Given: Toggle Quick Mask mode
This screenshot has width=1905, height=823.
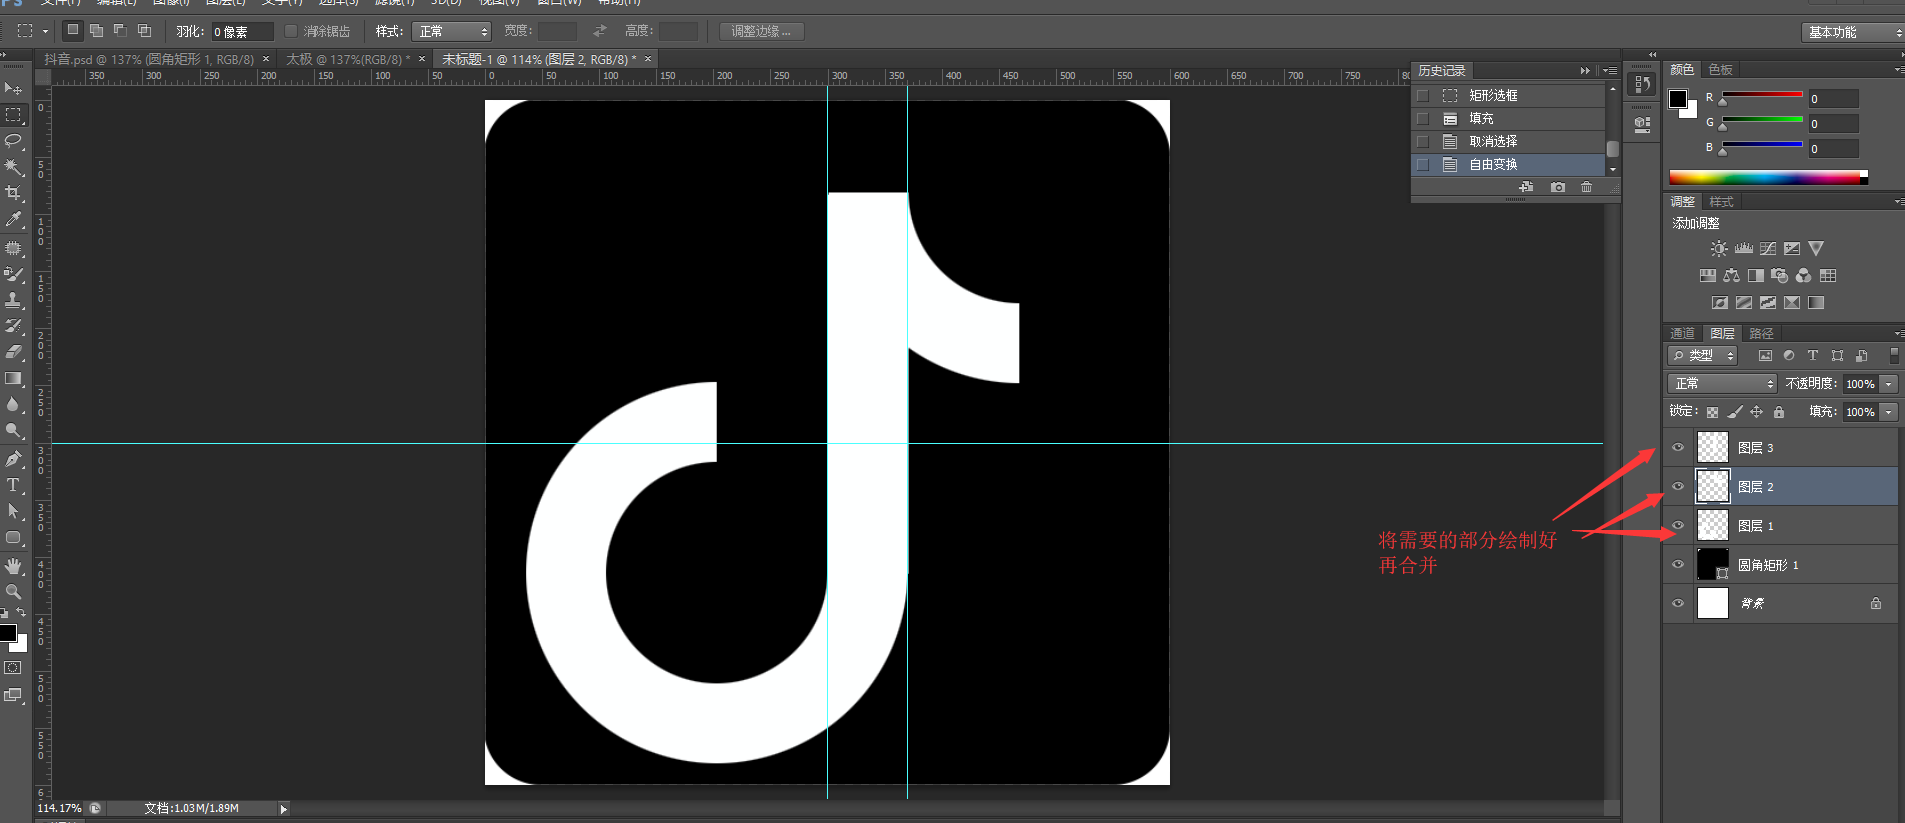Looking at the screenshot, I should 13,667.
